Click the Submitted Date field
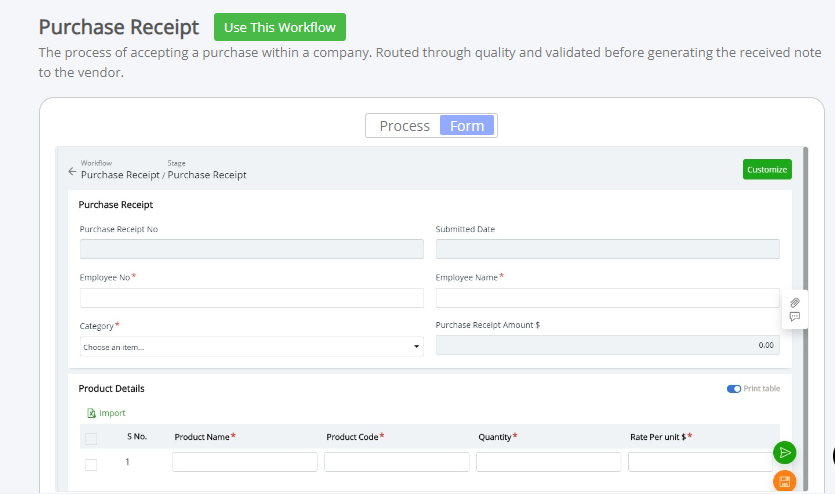 click(608, 249)
